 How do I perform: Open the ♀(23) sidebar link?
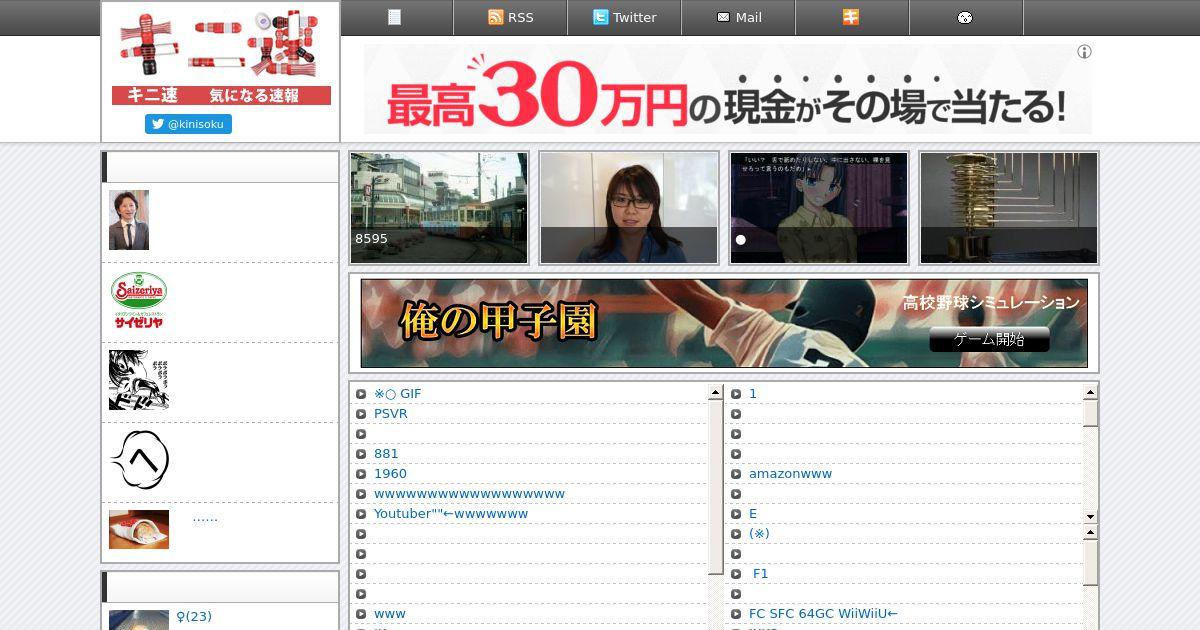(x=194, y=617)
